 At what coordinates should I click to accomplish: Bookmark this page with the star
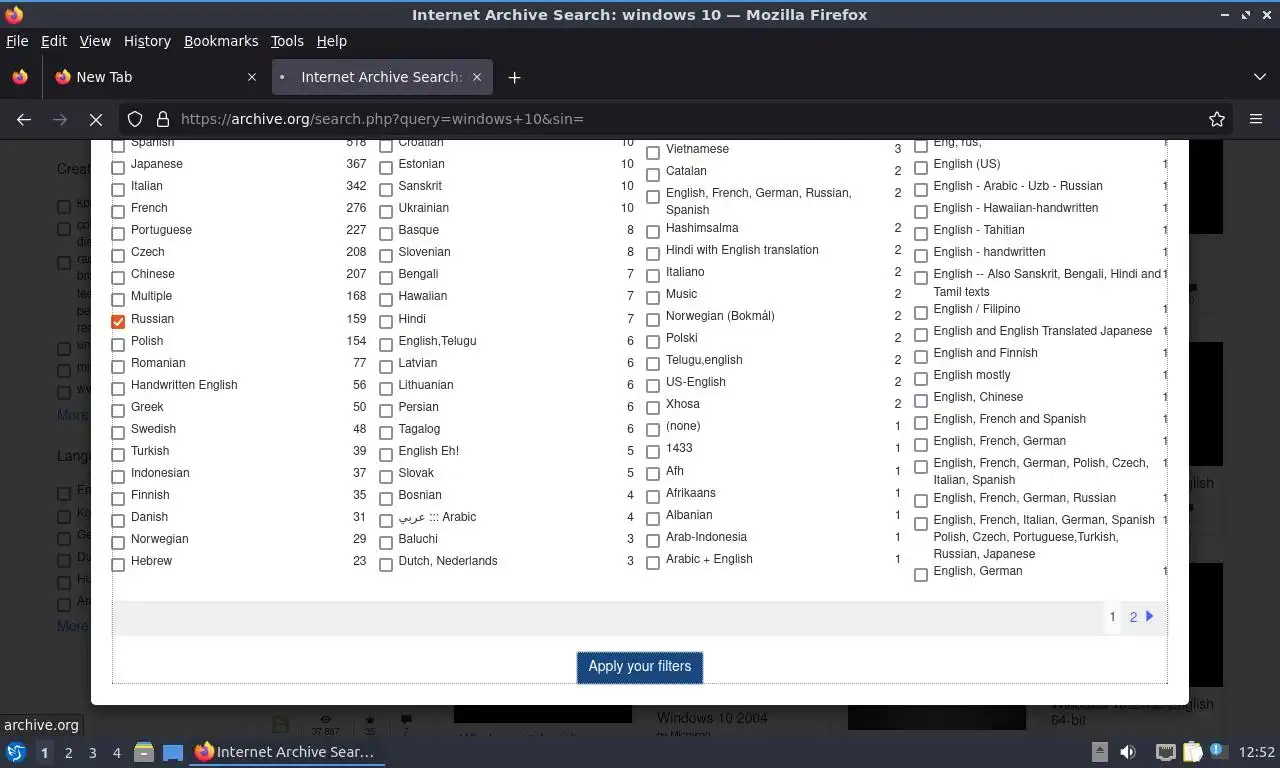click(1217, 119)
